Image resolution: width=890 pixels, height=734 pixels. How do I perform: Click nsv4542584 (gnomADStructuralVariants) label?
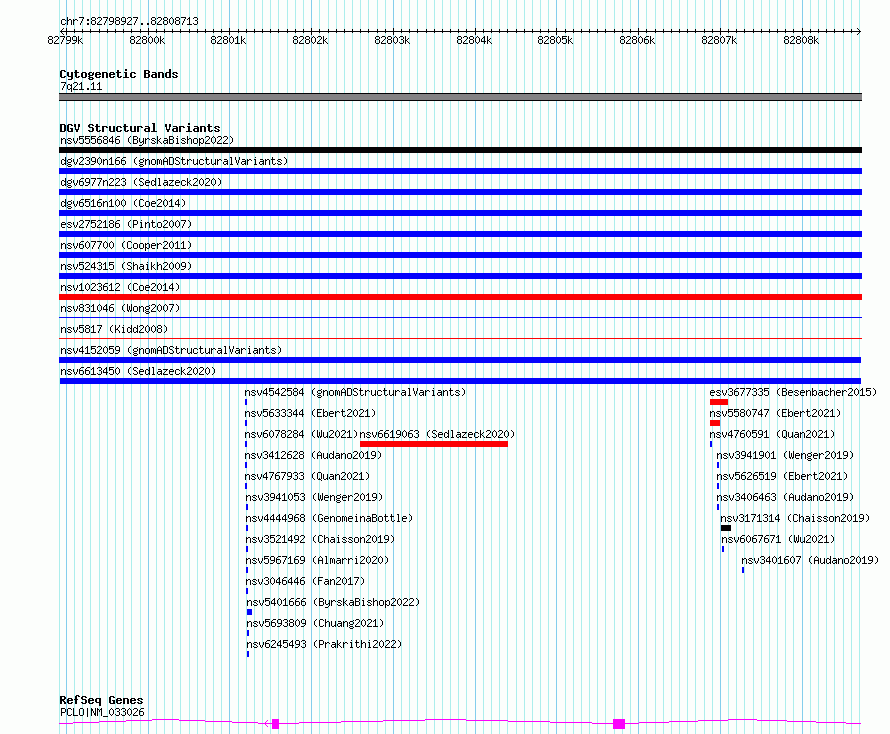pos(355,392)
